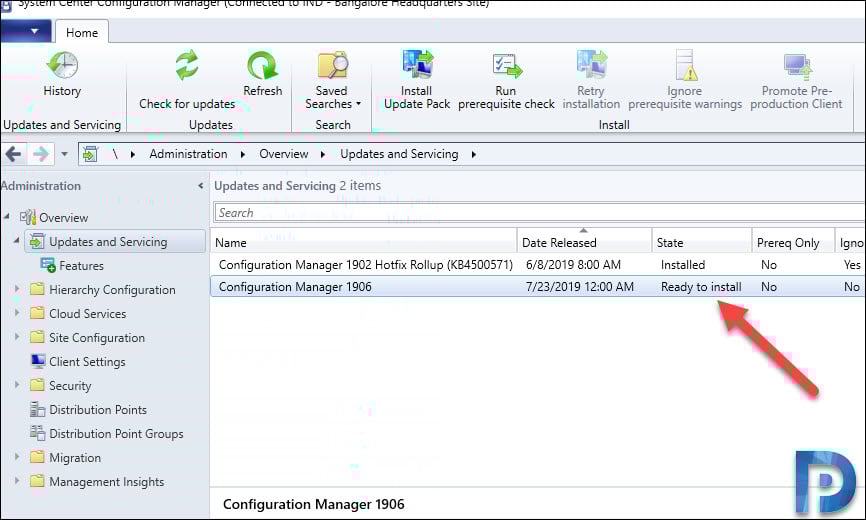Click the Overview node icon

(28, 217)
